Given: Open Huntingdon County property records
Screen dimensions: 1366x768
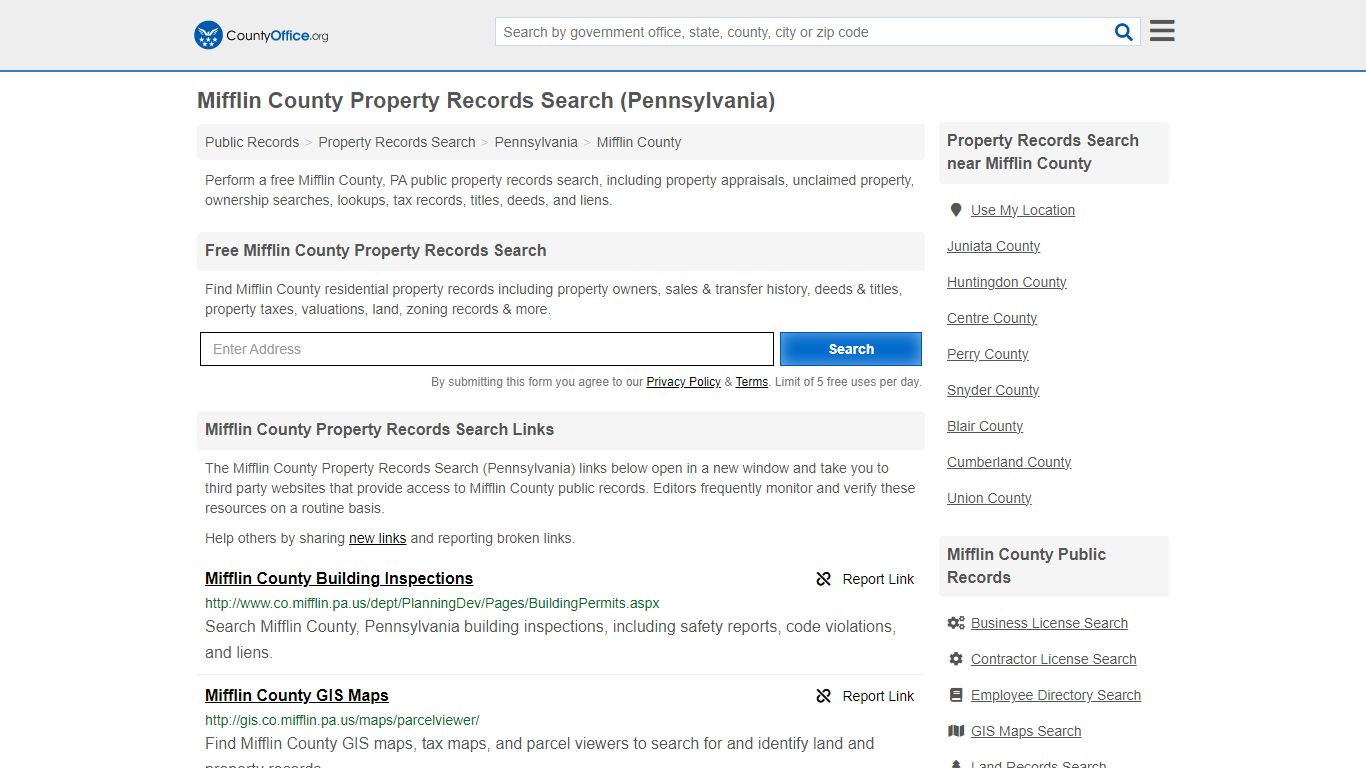Looking at the screenshot, I should coord(1006,282).
